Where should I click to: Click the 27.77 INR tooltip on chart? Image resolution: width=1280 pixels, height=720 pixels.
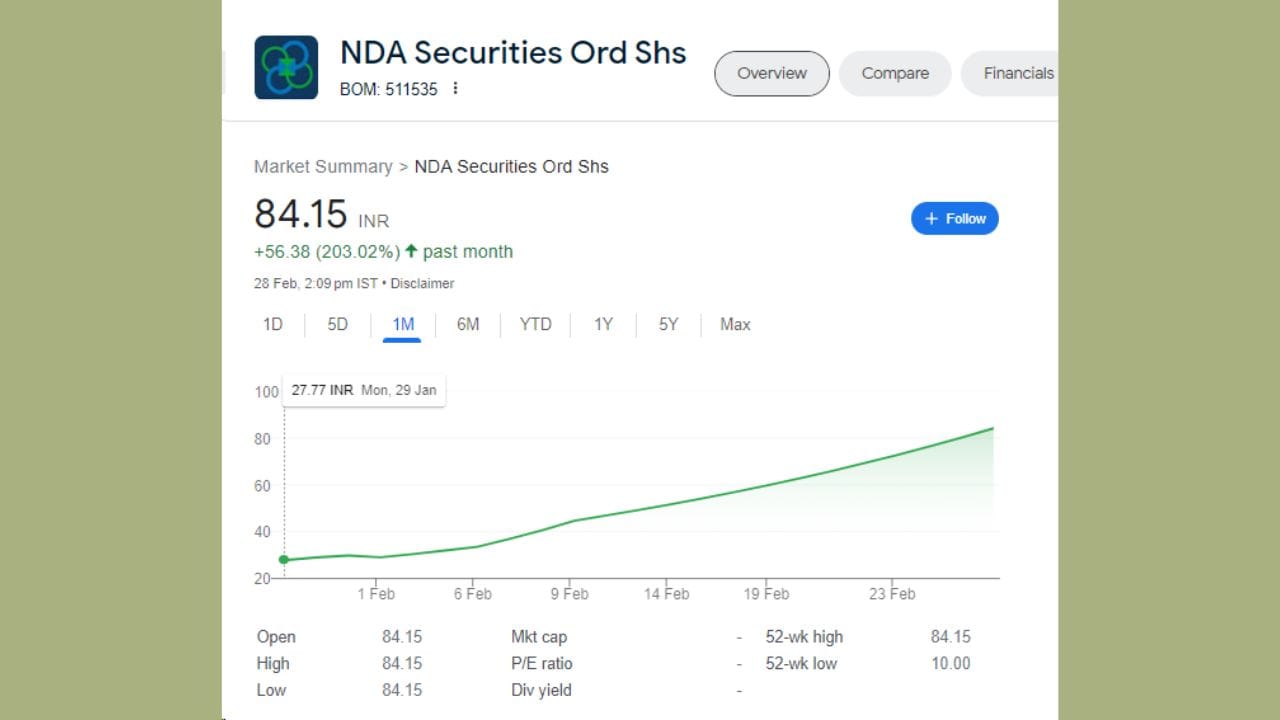[x=363, y=390]
